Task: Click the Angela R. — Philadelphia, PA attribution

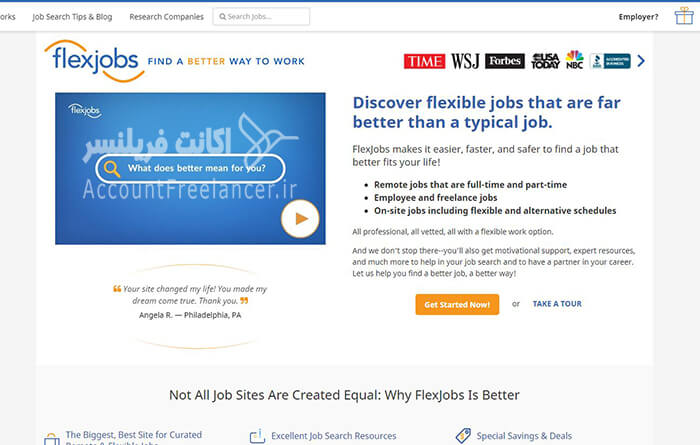Action: 190,315
